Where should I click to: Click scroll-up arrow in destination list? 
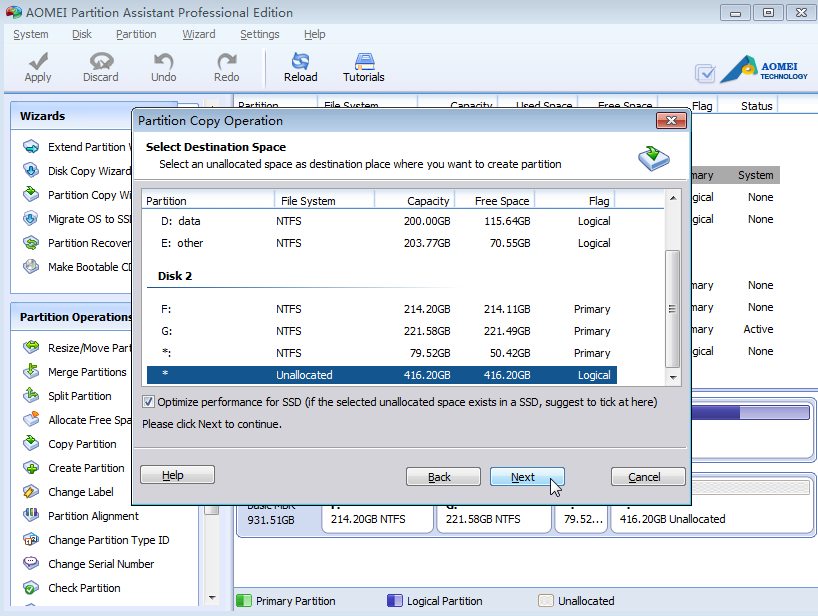673,199
